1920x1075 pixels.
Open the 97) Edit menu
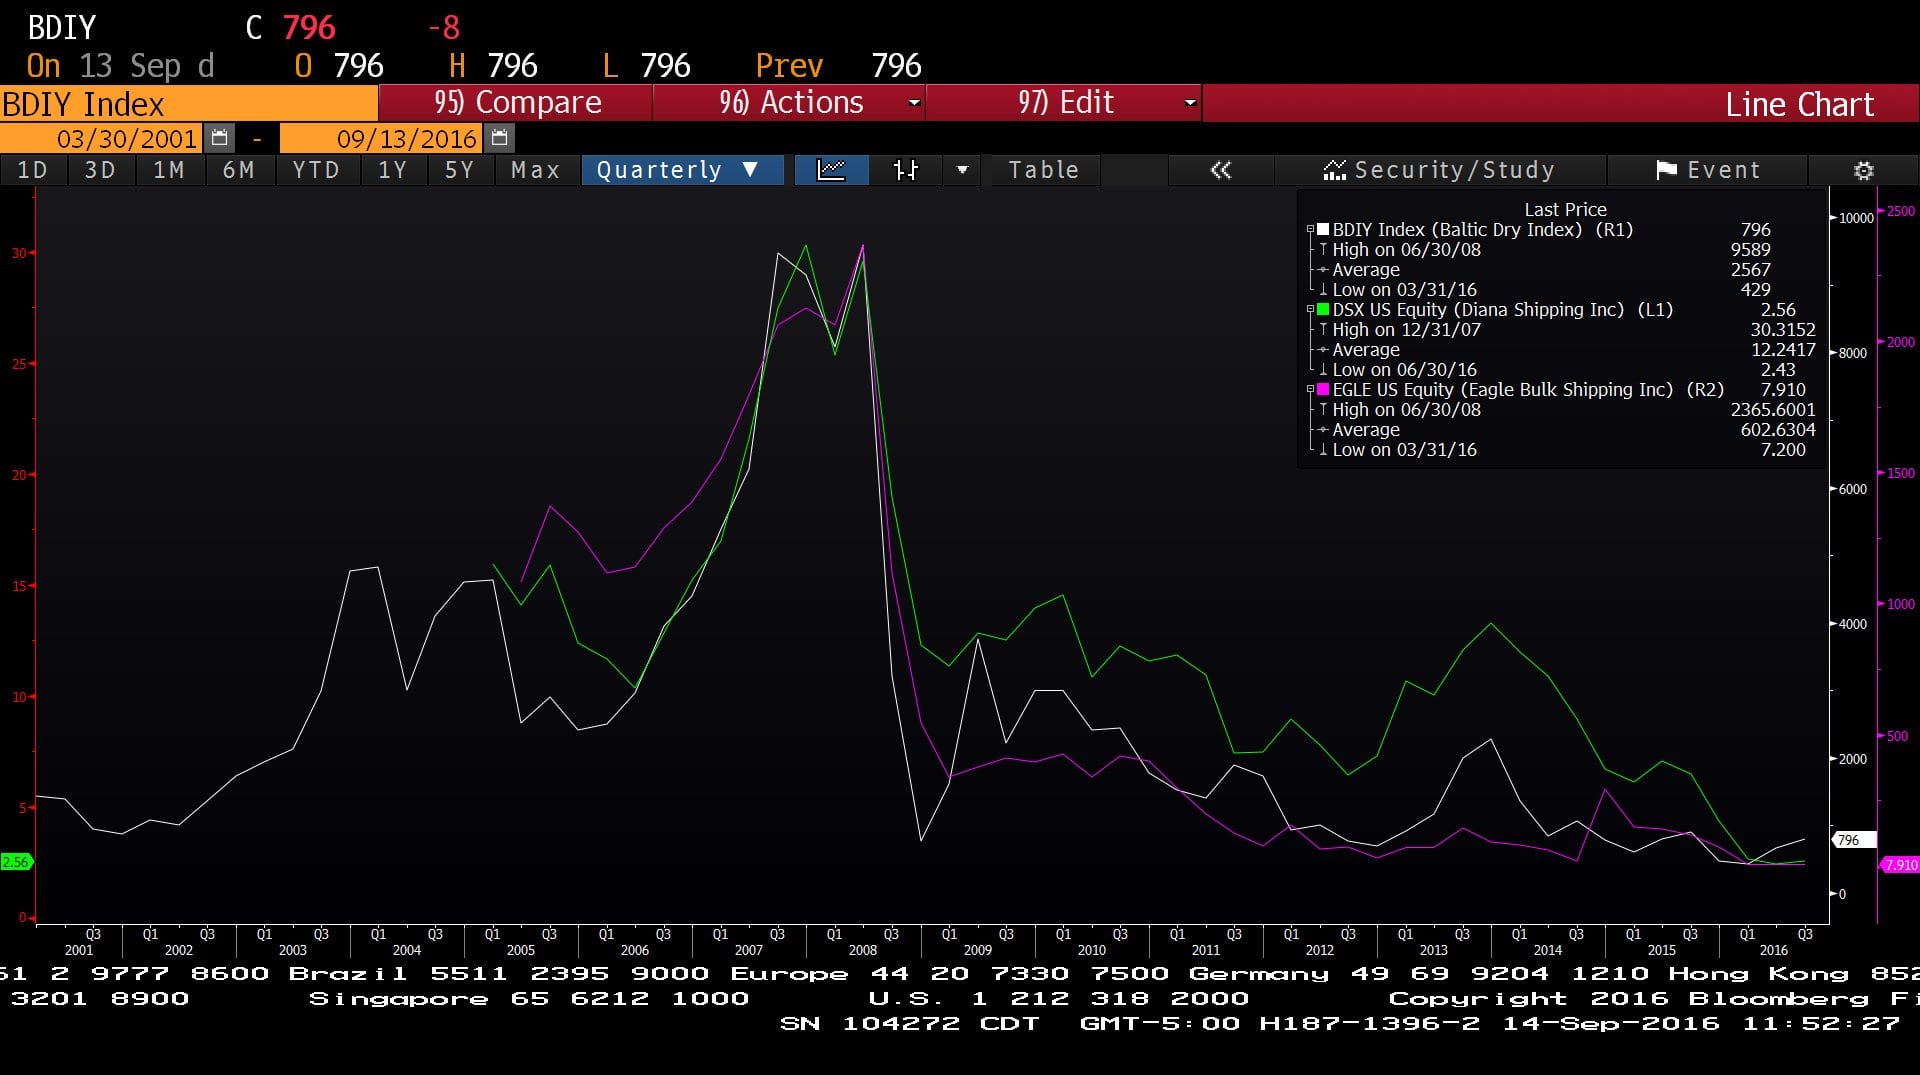coord(1064,103)
